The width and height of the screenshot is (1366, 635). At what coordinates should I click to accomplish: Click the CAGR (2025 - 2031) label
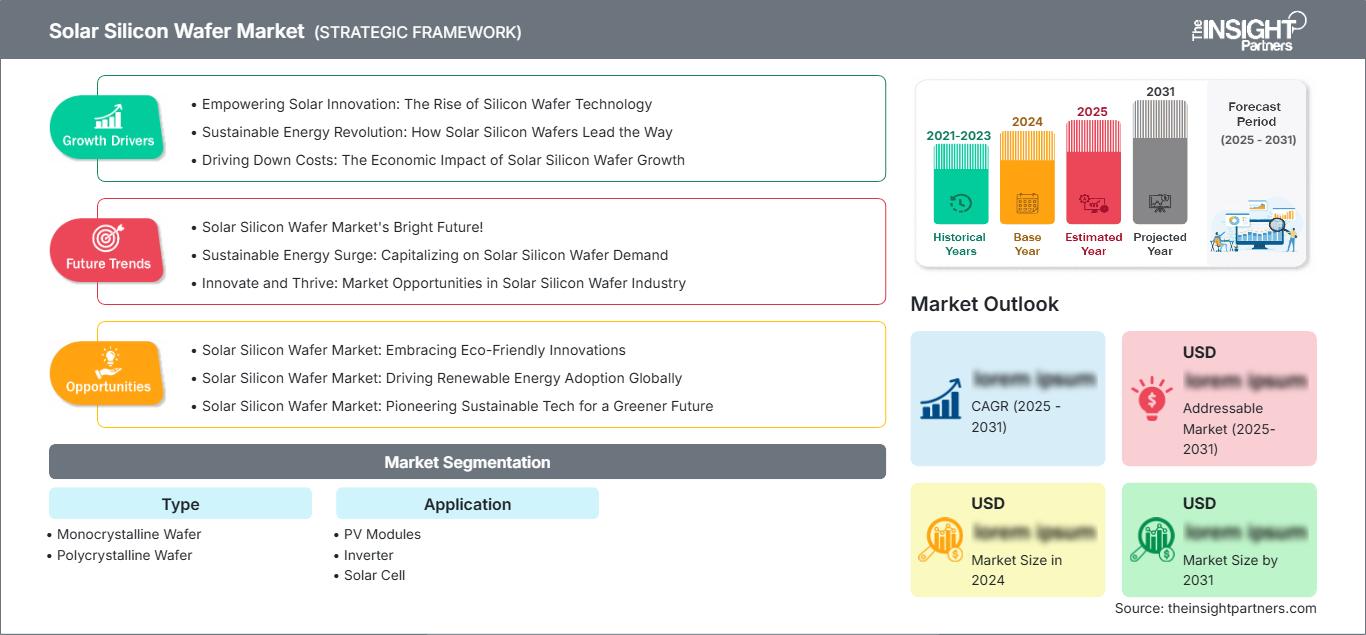click(x=1016, y=417)
